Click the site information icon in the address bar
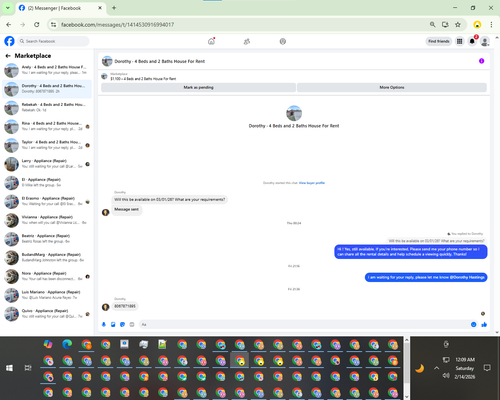 coord(53,24)
